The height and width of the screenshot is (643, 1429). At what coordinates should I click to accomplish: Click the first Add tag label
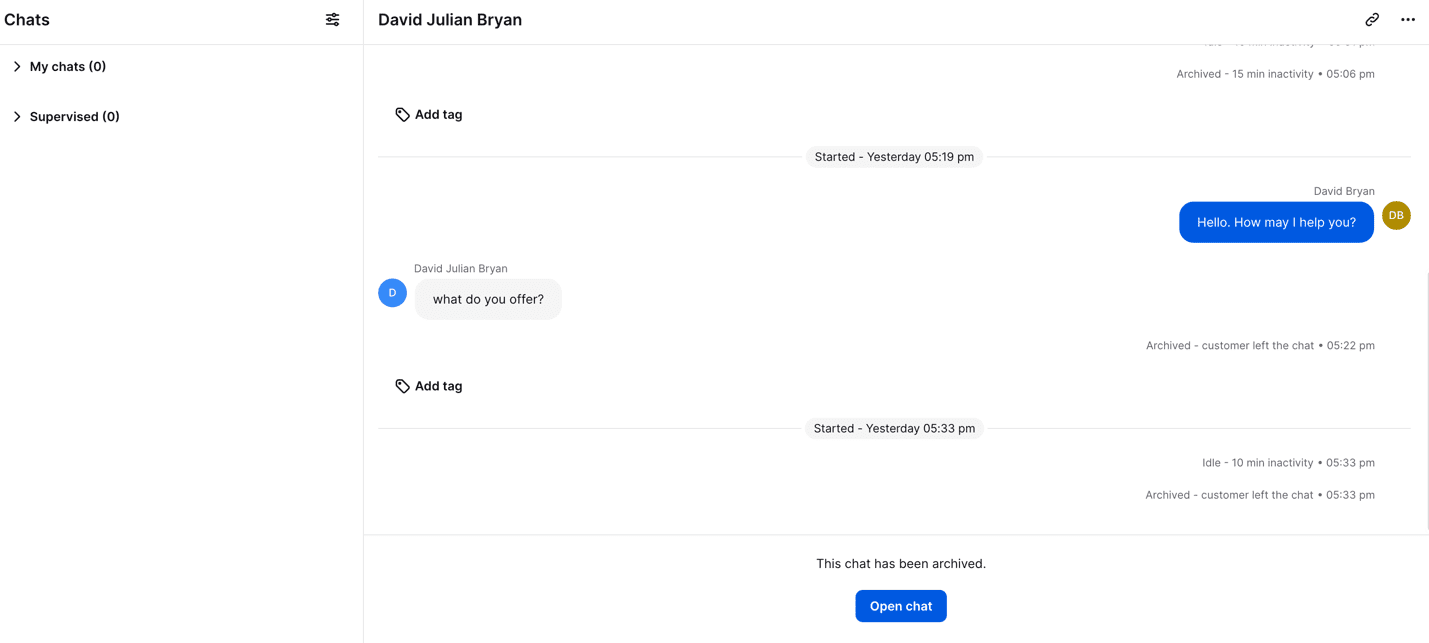438,114
